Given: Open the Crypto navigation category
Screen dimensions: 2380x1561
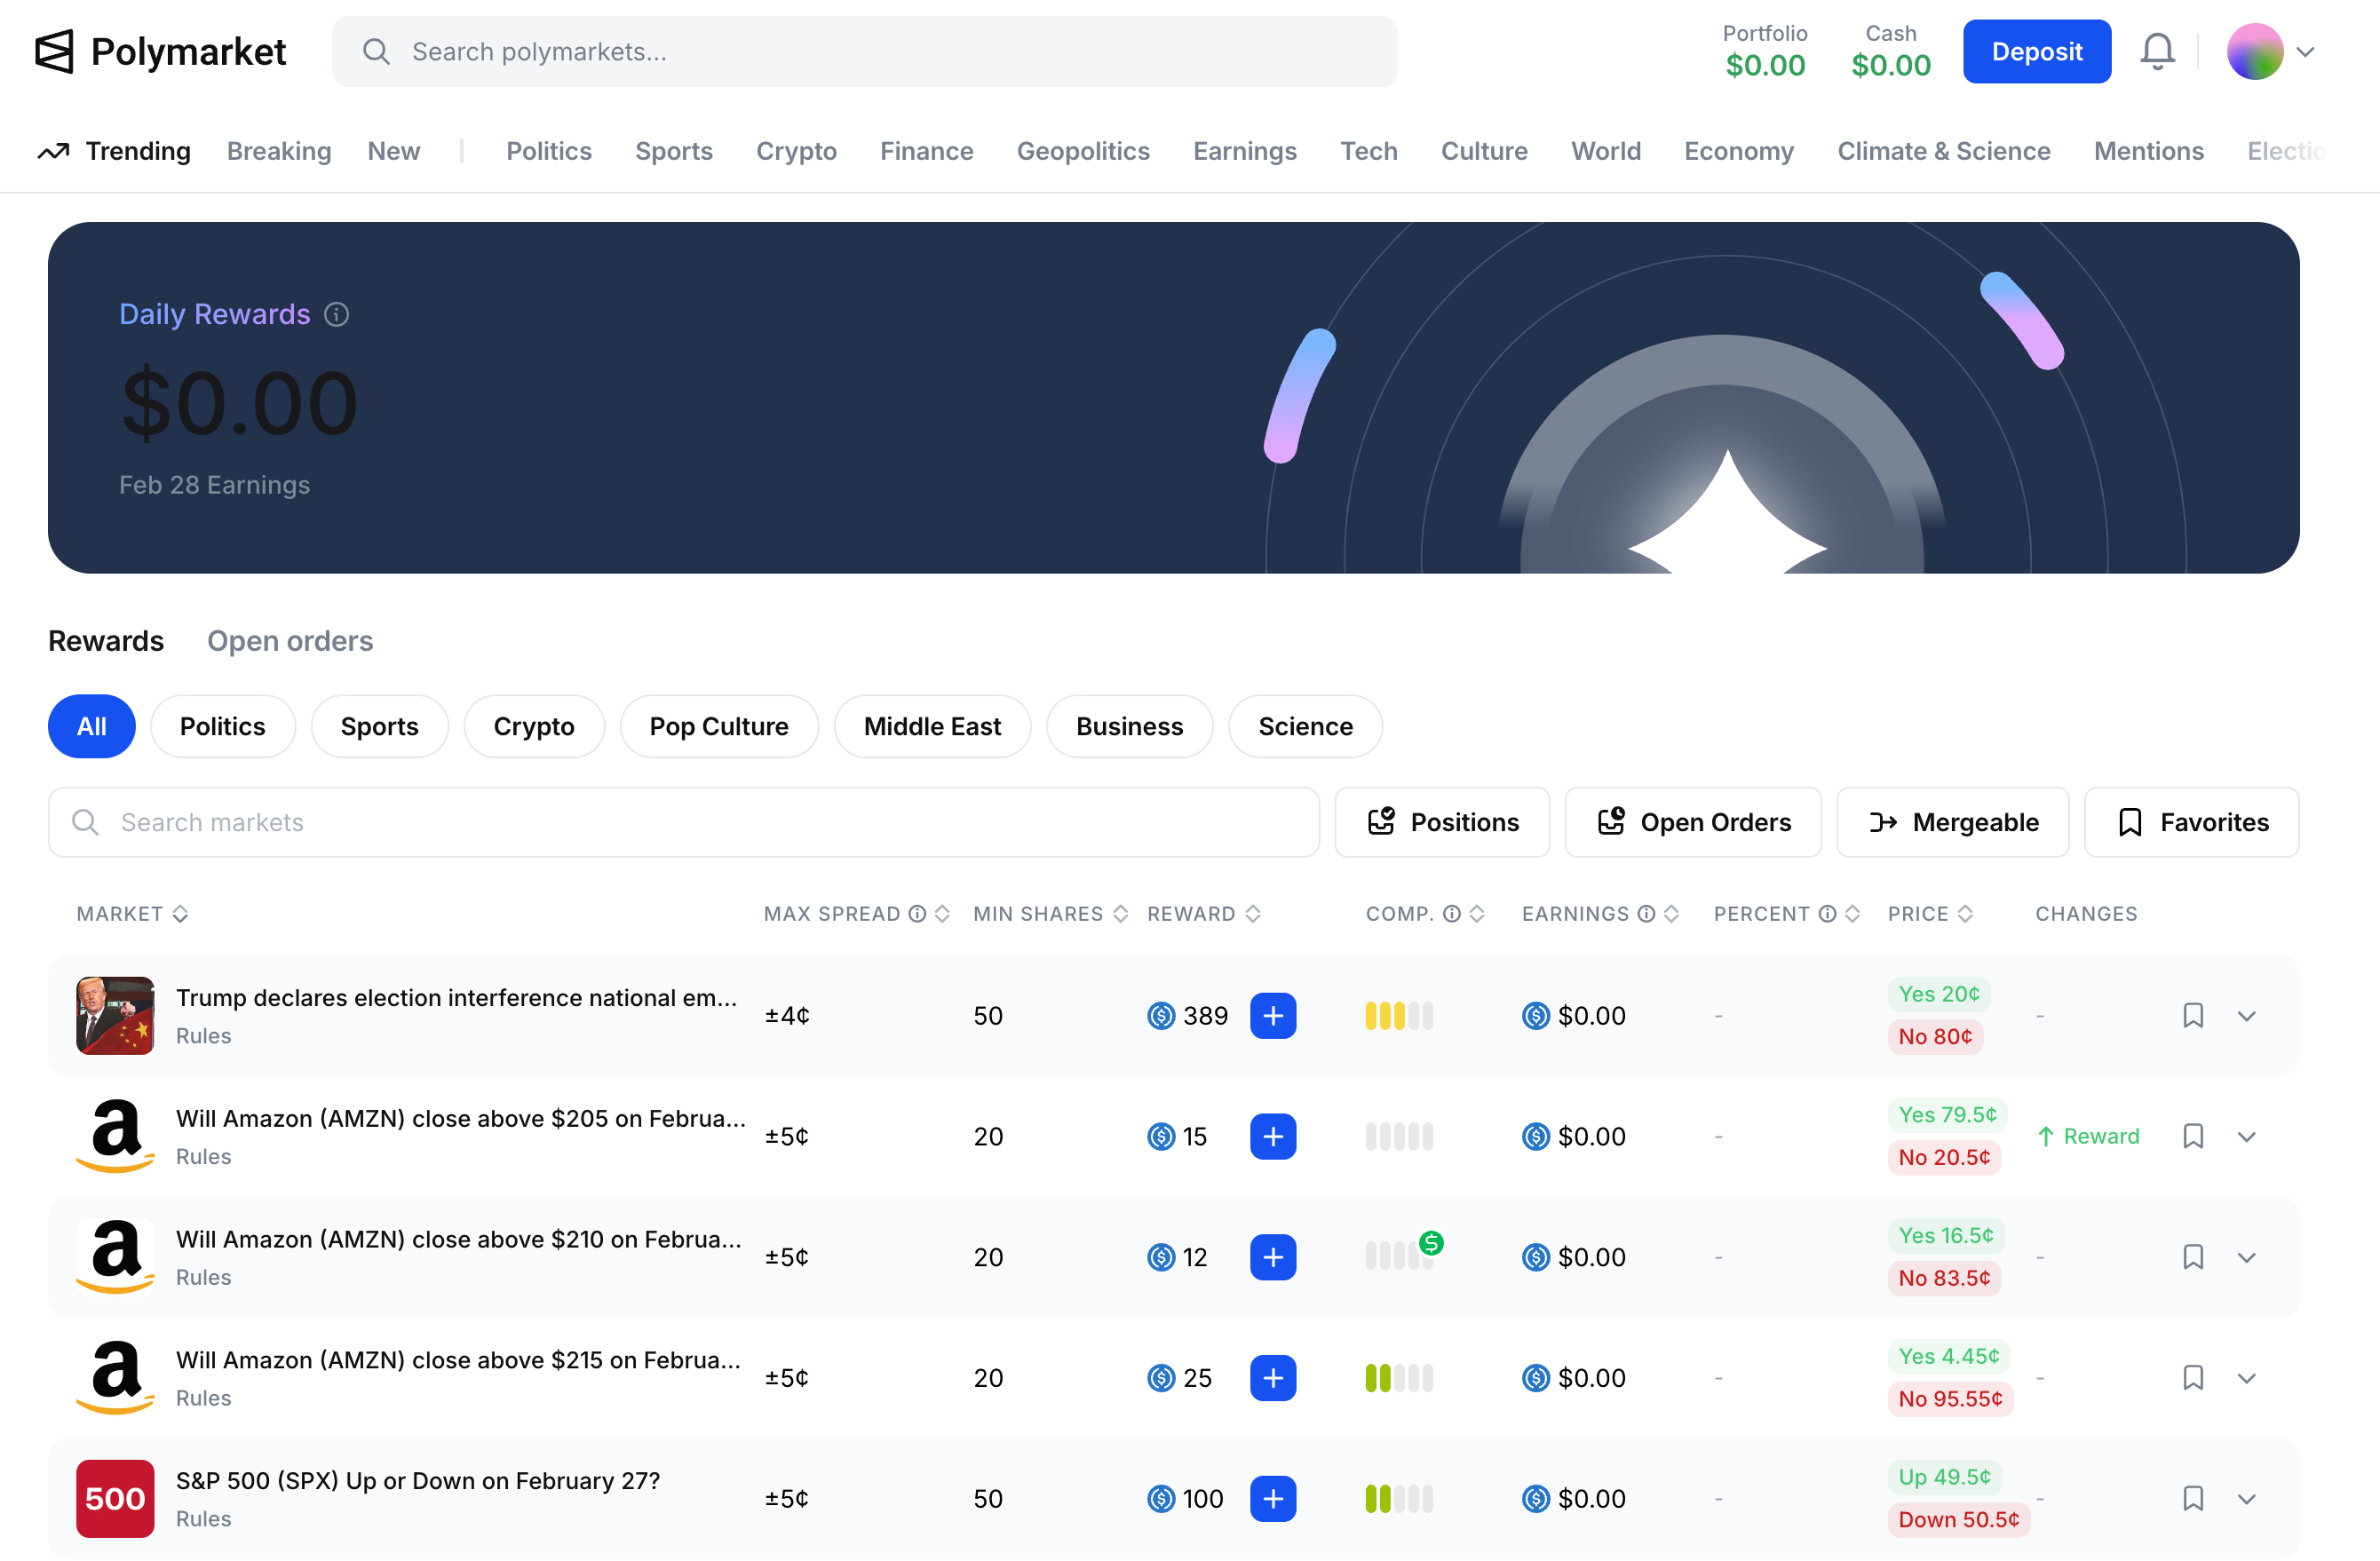Looking at the screenshot, I should 796,151.
